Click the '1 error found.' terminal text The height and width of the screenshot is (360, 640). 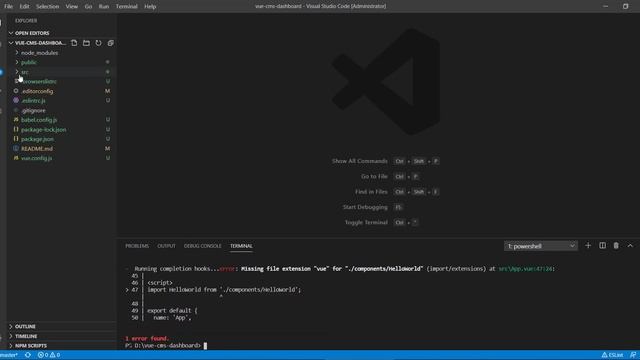(147, 338)
